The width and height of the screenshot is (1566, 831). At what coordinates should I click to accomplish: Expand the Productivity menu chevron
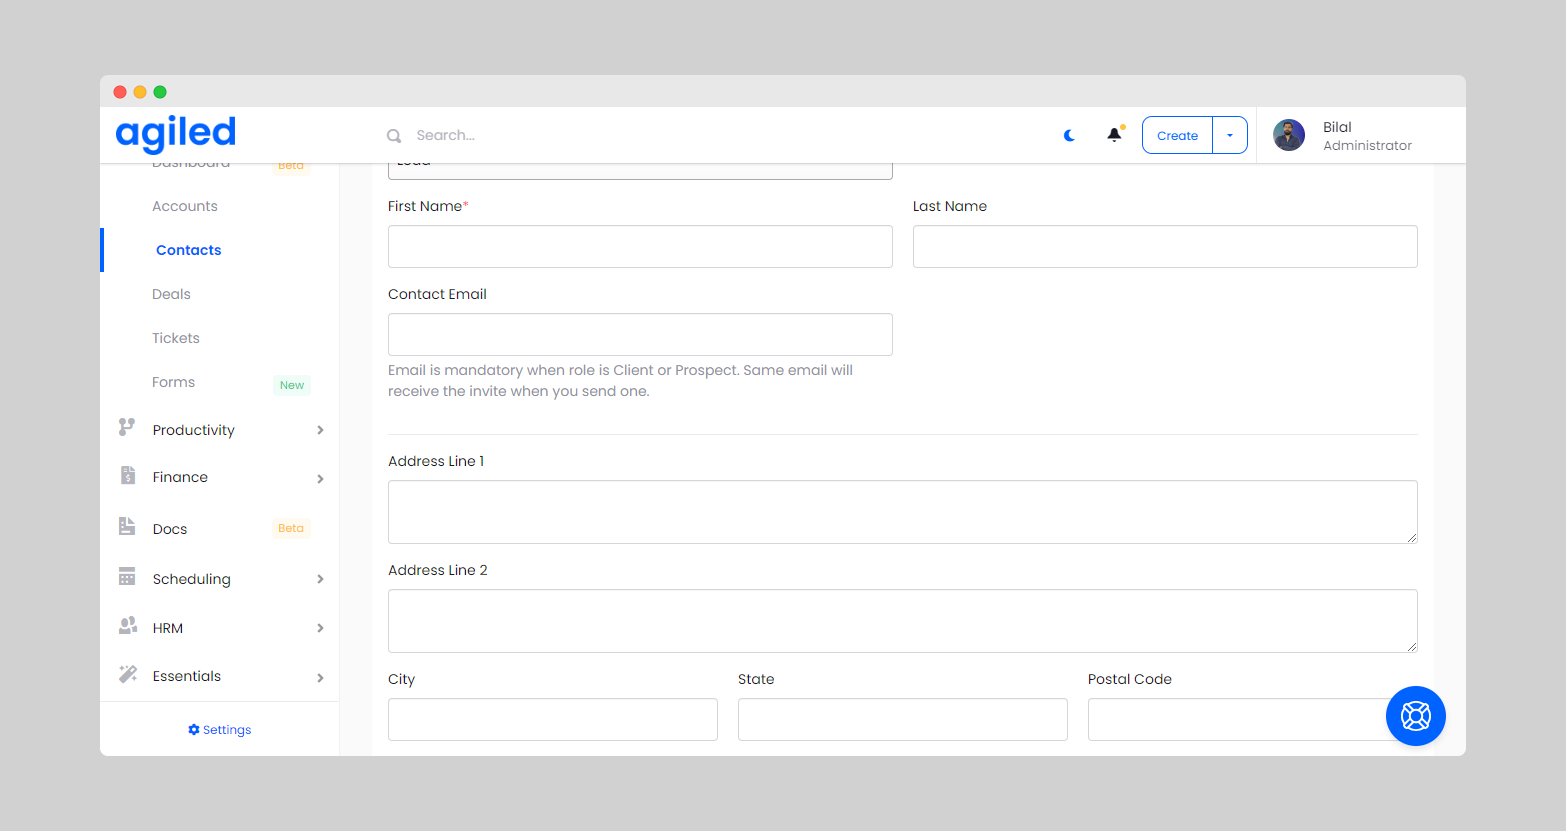(320, 430)
